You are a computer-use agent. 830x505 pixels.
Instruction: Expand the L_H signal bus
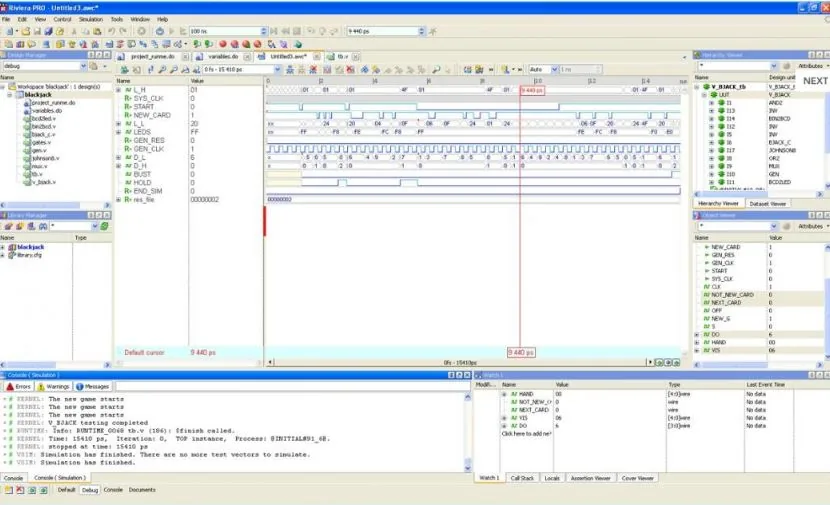(x=119, y=90)
